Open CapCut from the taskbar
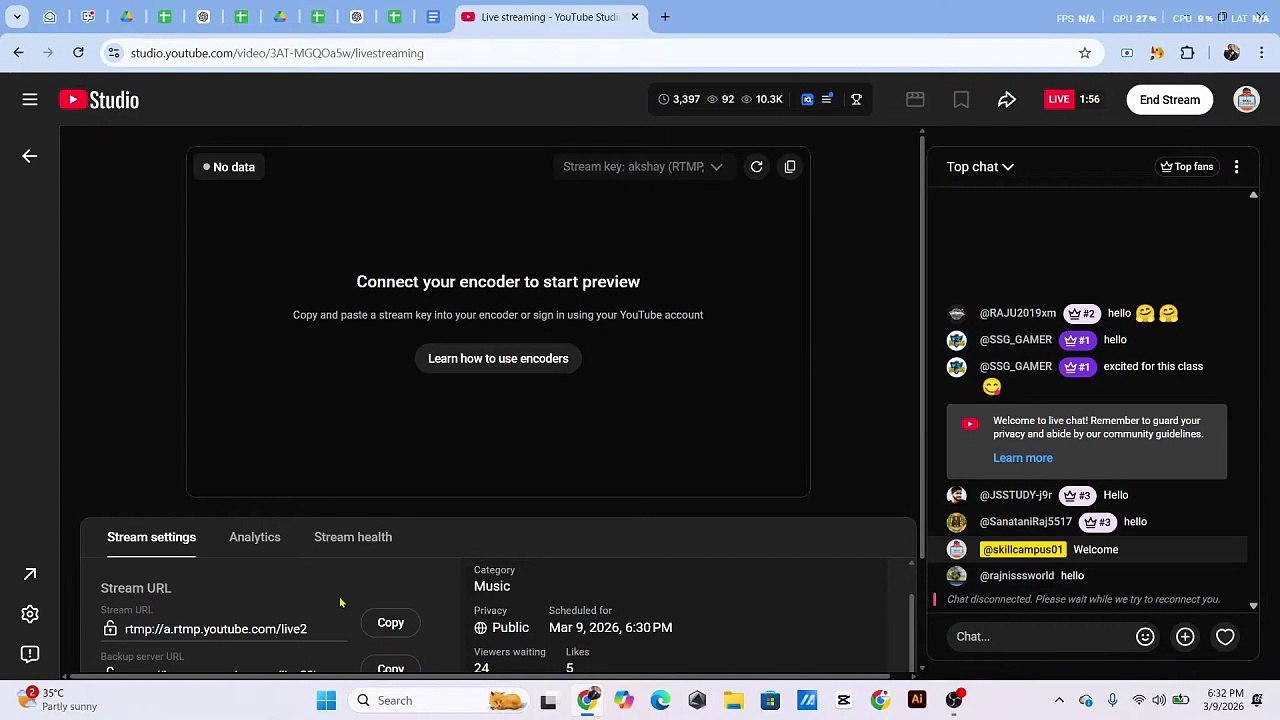This screenshot has height=720, width=1280. click(x=844, y=700)
